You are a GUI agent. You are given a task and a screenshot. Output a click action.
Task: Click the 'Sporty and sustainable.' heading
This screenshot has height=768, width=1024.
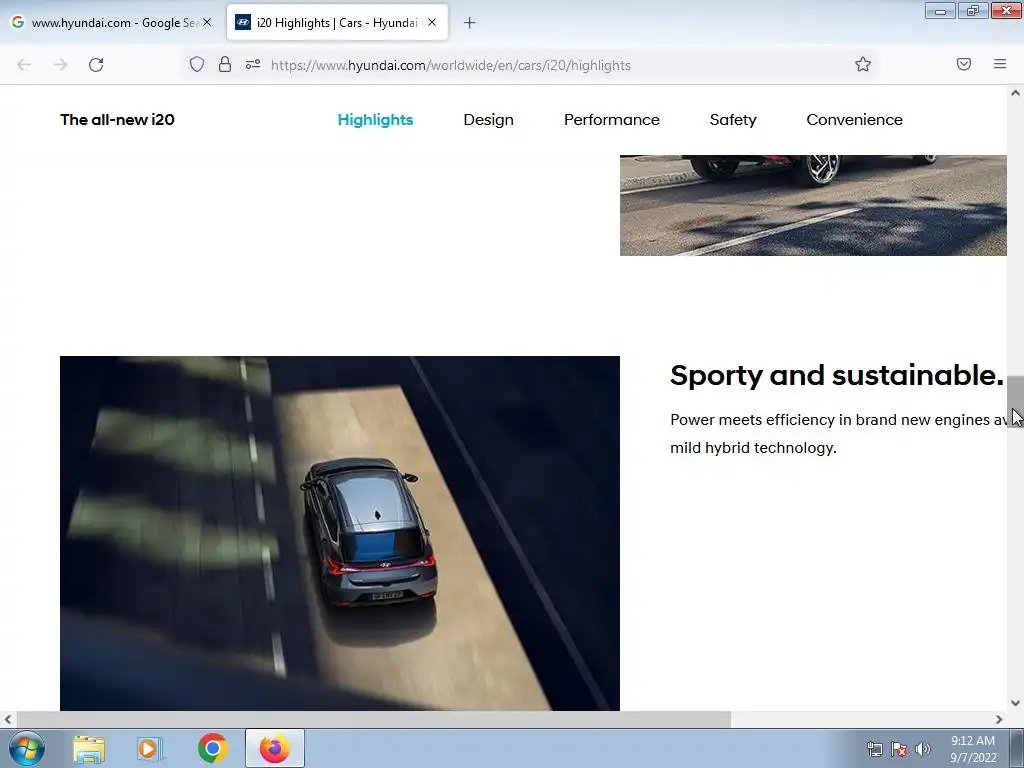837,376
